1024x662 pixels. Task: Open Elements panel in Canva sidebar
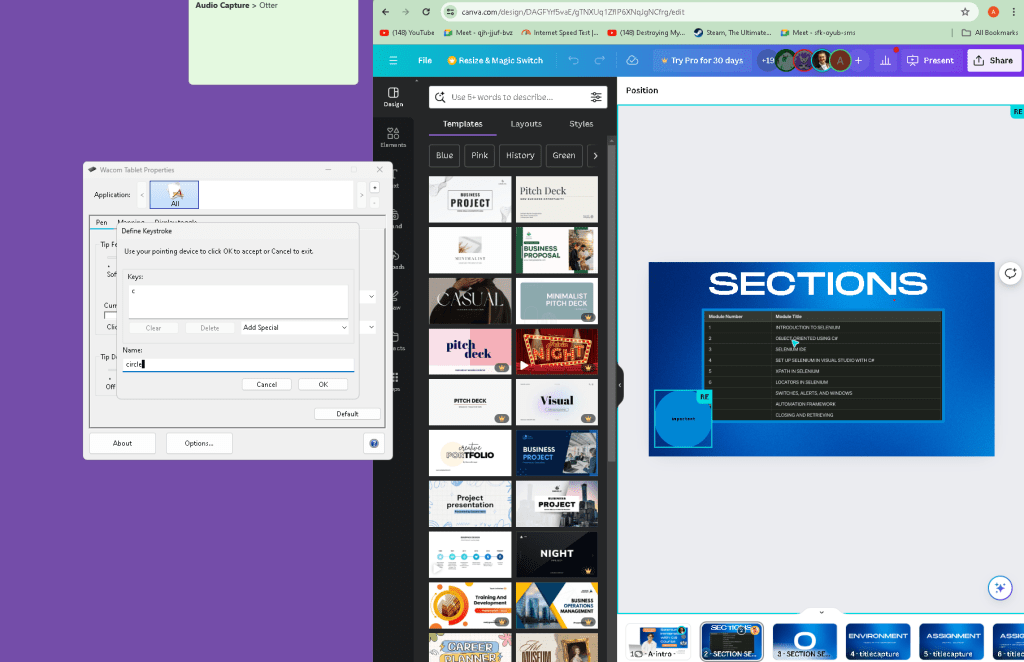point(393,137)
